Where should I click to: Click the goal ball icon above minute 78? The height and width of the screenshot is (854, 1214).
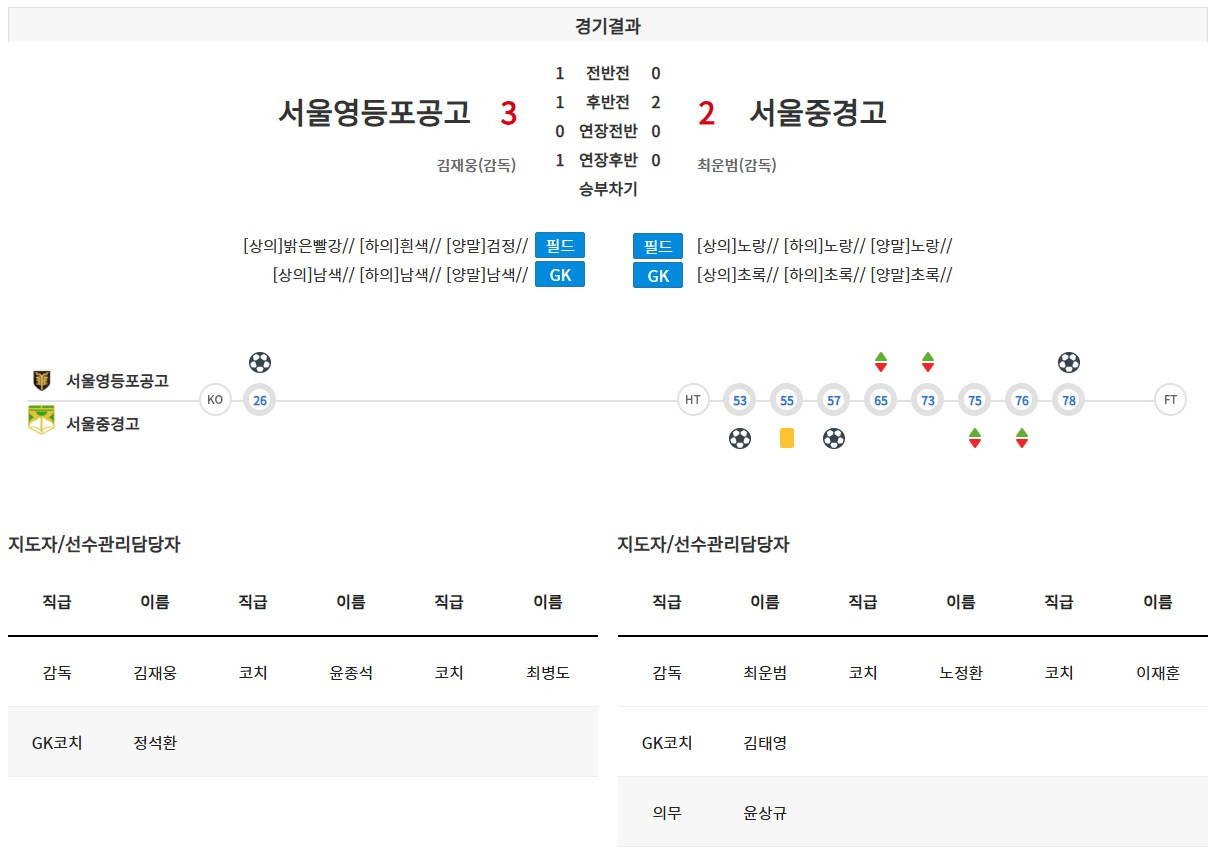tap(1069, 362)
